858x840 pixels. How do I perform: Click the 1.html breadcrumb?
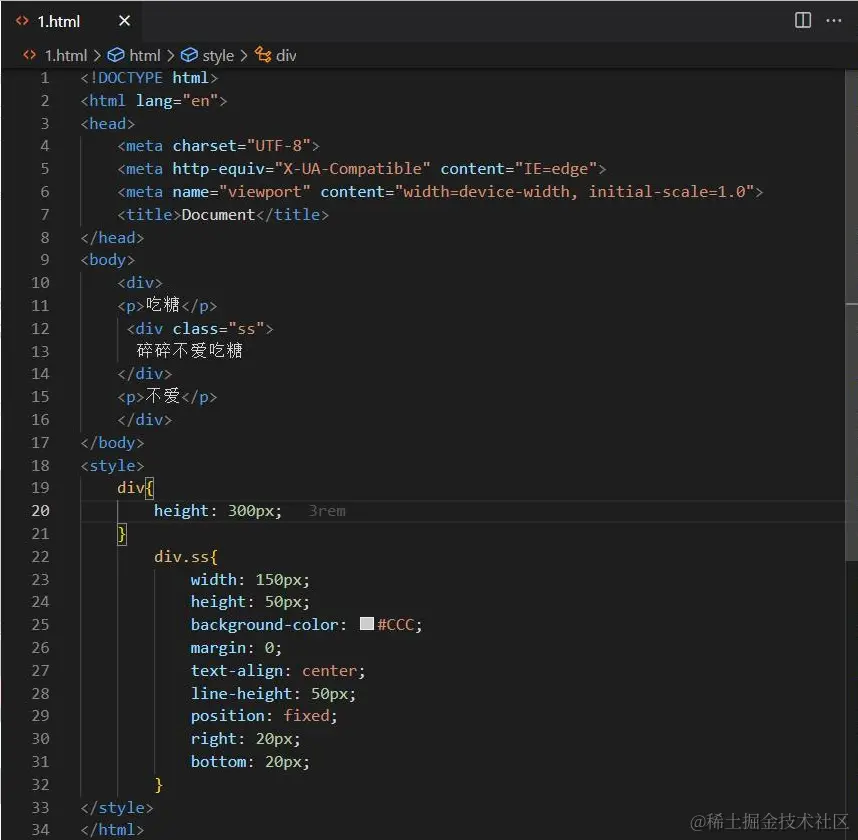pos(66,55)
